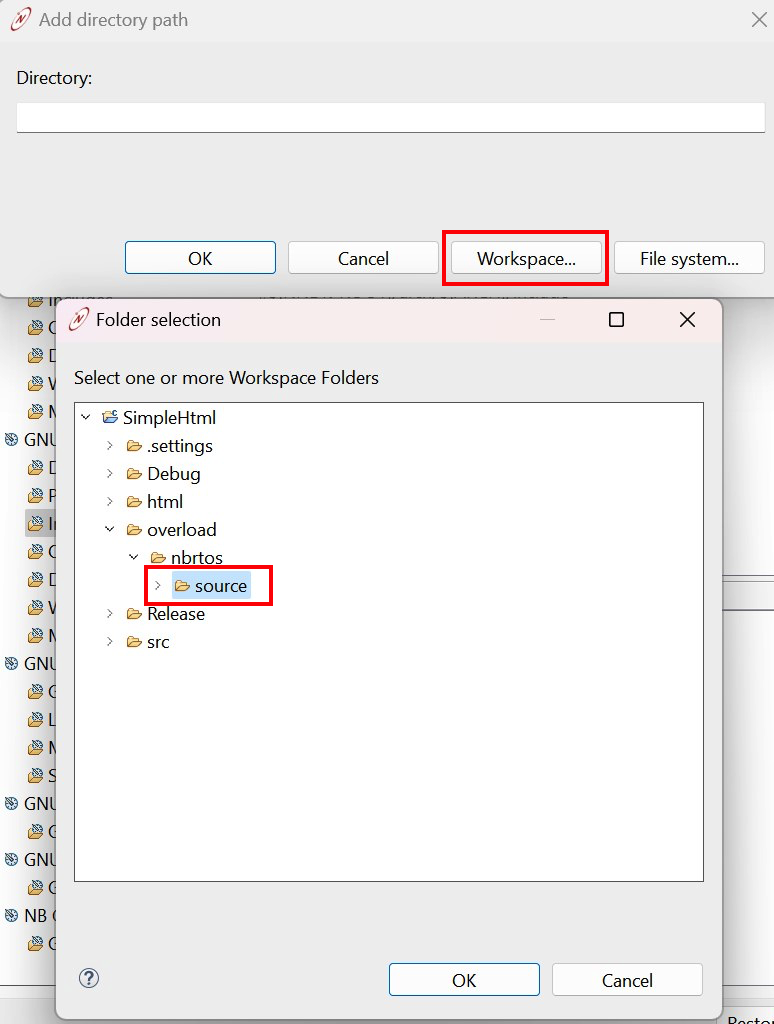Type in the Directory input field
Viewport: 774px width, 1024px height.
390,117
